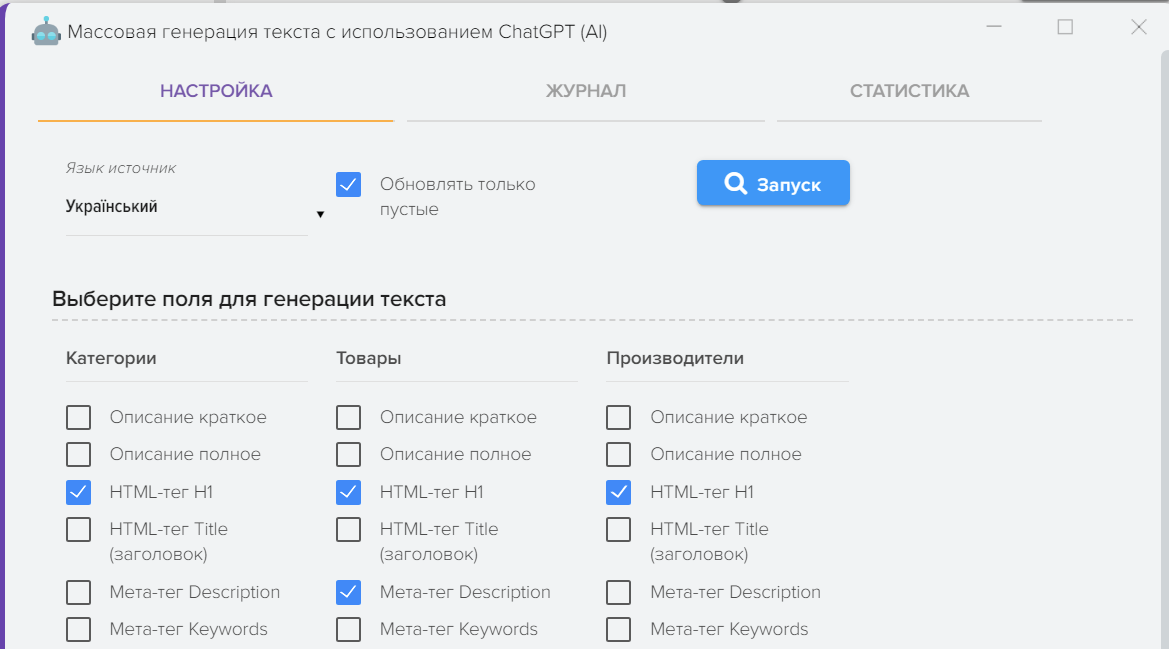
Task: Minimize the ChatGPT text generation window
Action: [993, 28]
